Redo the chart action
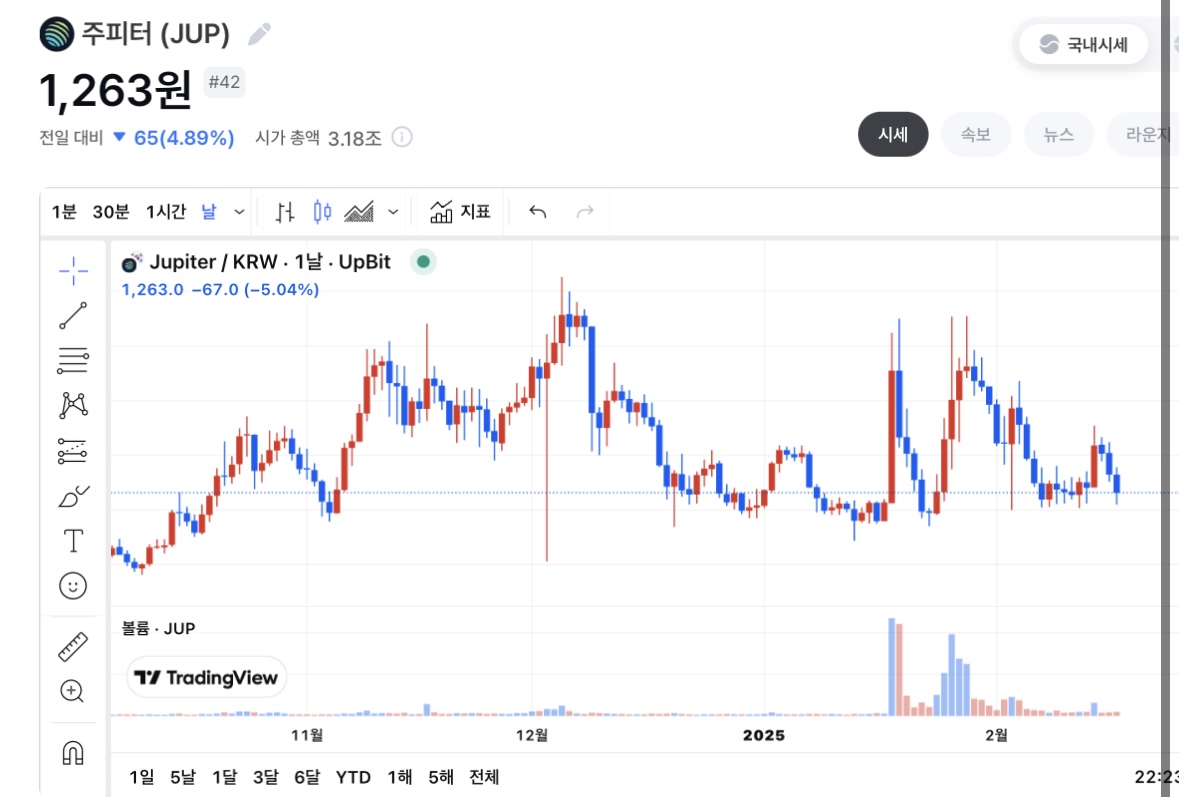Image resolution: width=1179 pixels, height=797 pixels. (x=585, y=212)
